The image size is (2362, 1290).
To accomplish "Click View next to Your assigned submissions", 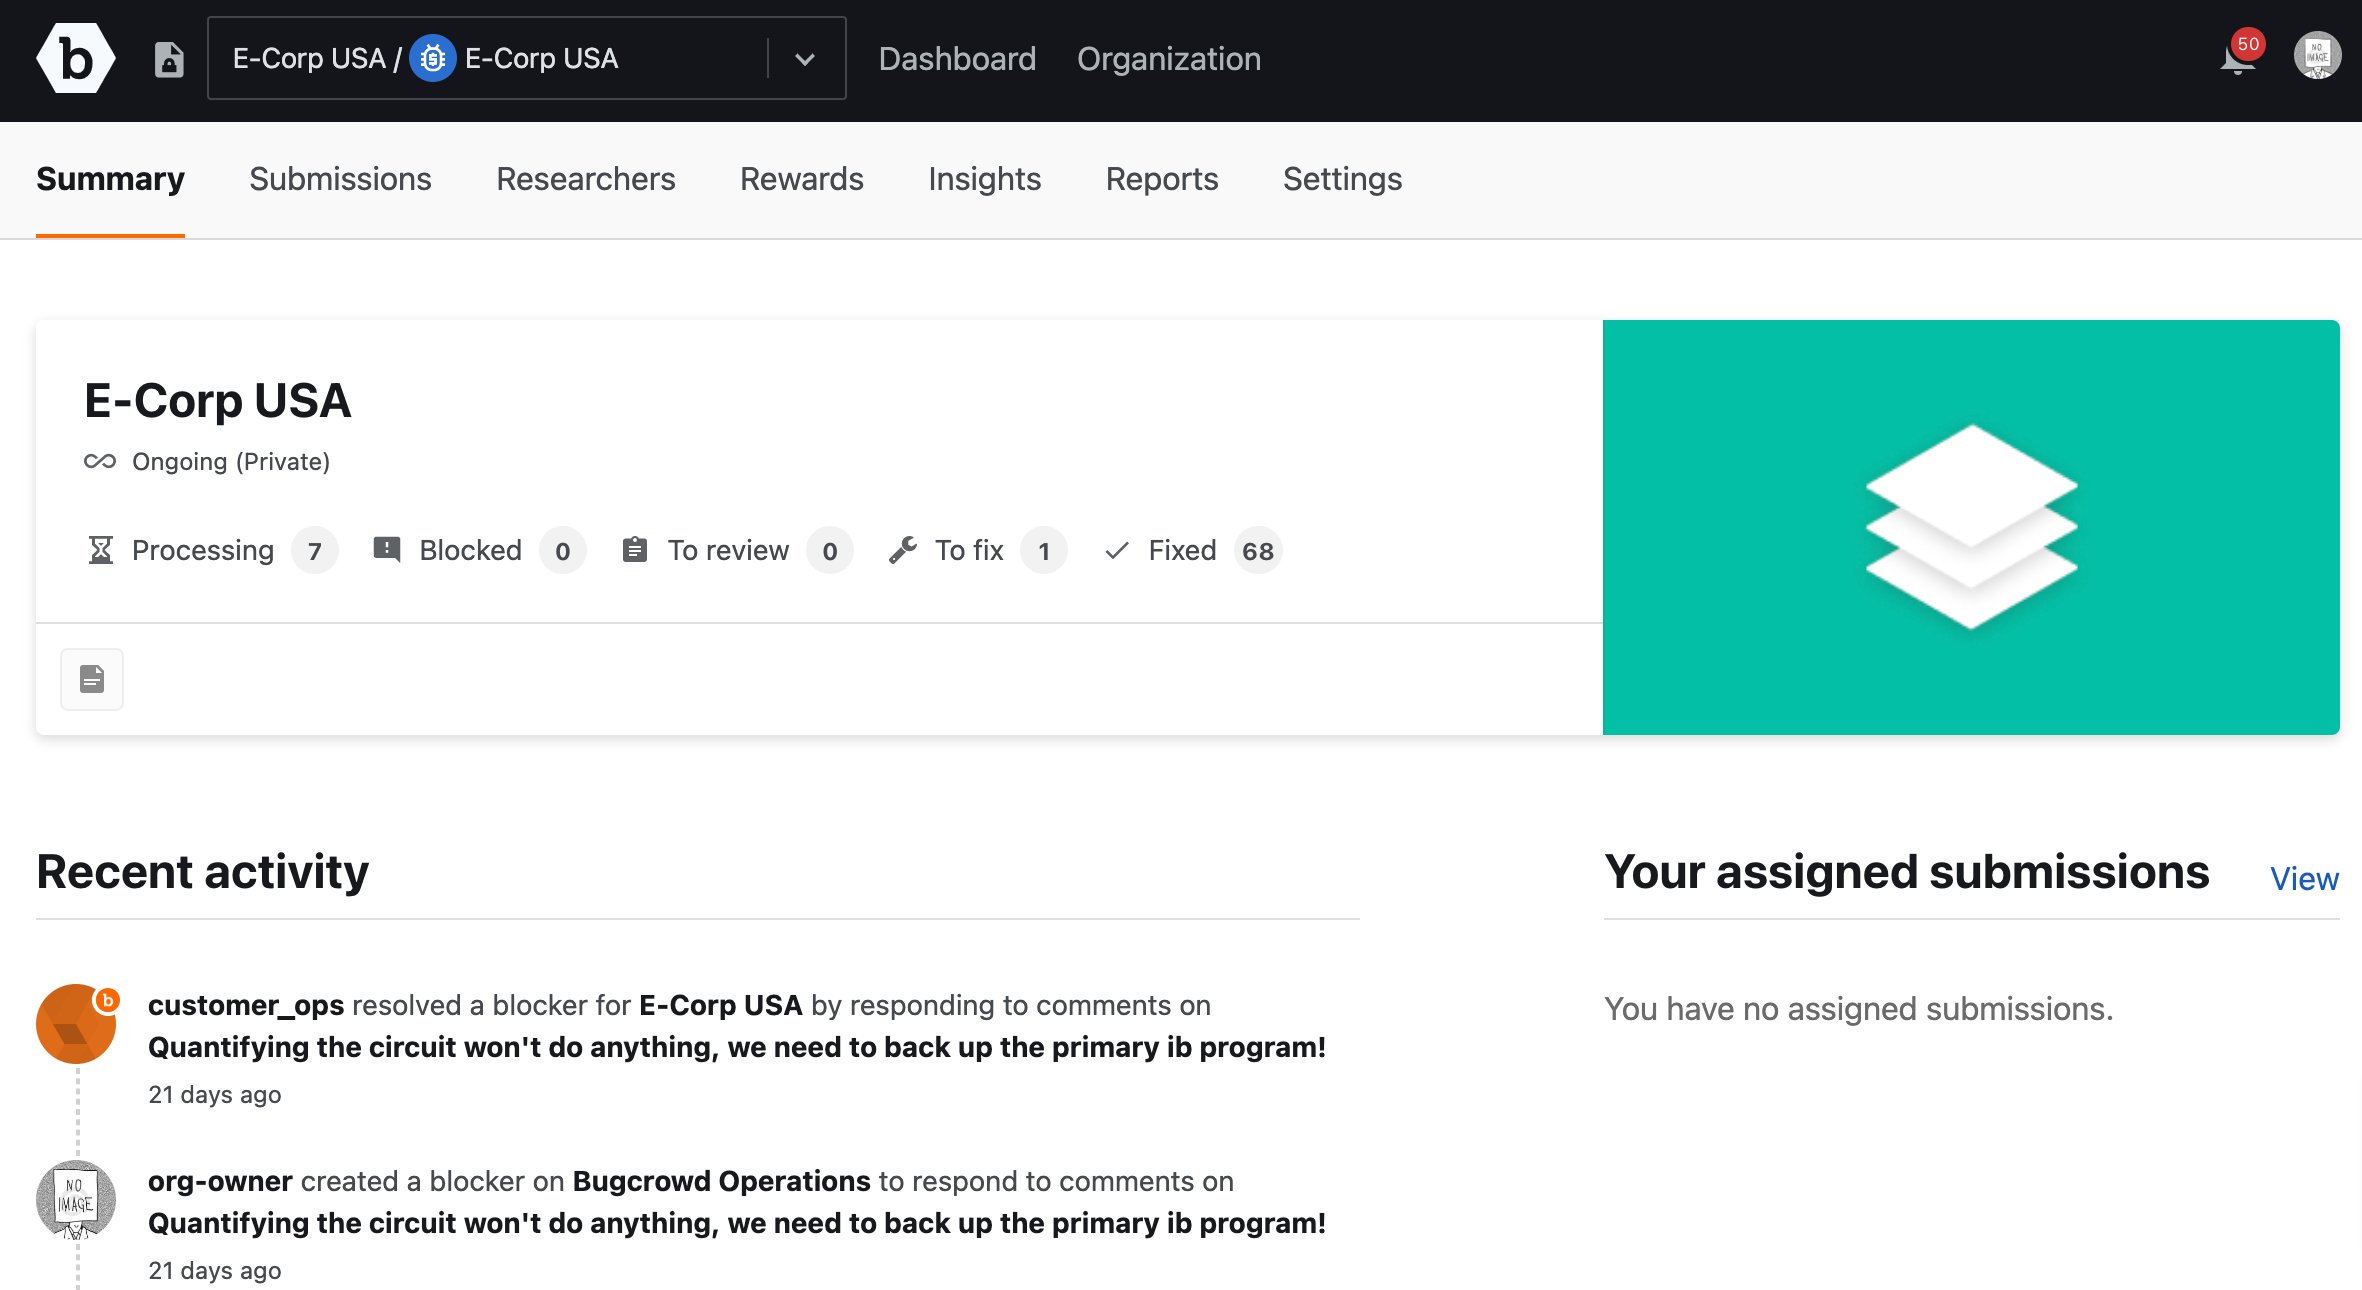I will [2304, 878].
